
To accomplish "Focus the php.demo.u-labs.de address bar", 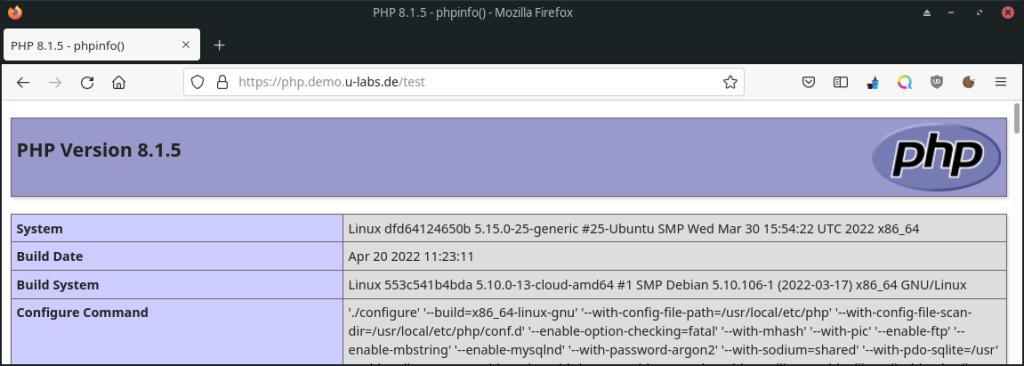I will pyautogui.click(x=457, y=82).
